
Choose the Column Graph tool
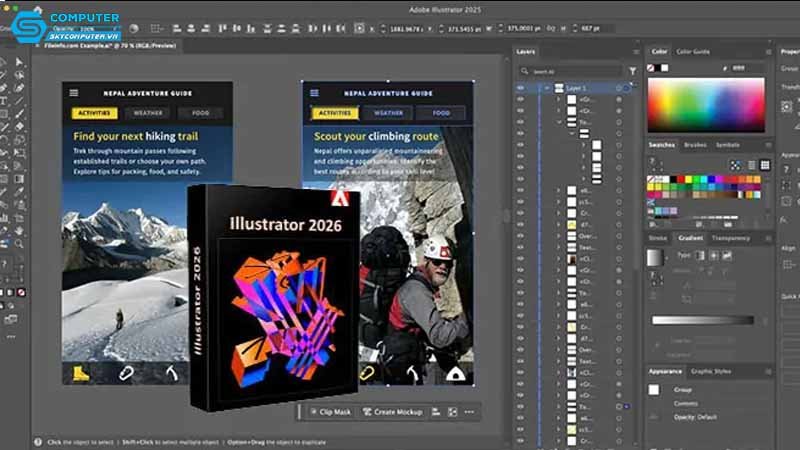4,218
